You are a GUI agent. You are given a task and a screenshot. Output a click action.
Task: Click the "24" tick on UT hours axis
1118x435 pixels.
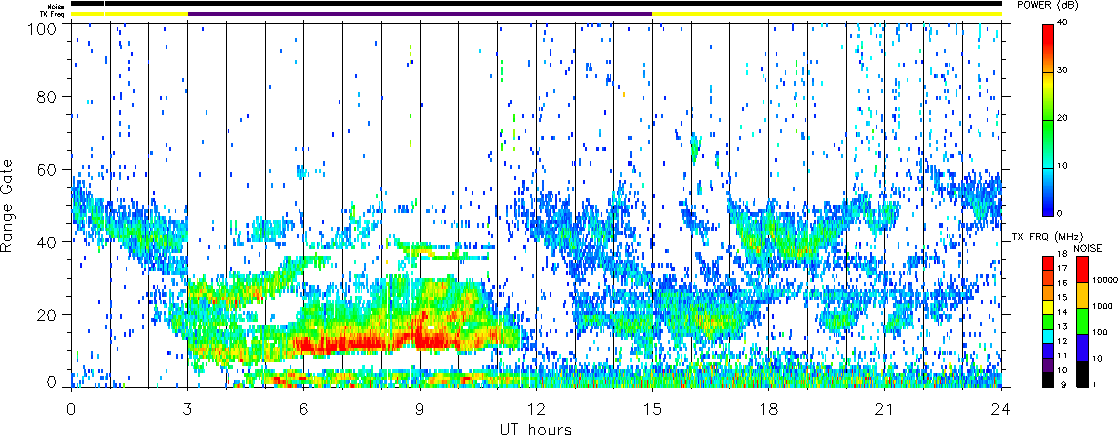click(1000, 409)
